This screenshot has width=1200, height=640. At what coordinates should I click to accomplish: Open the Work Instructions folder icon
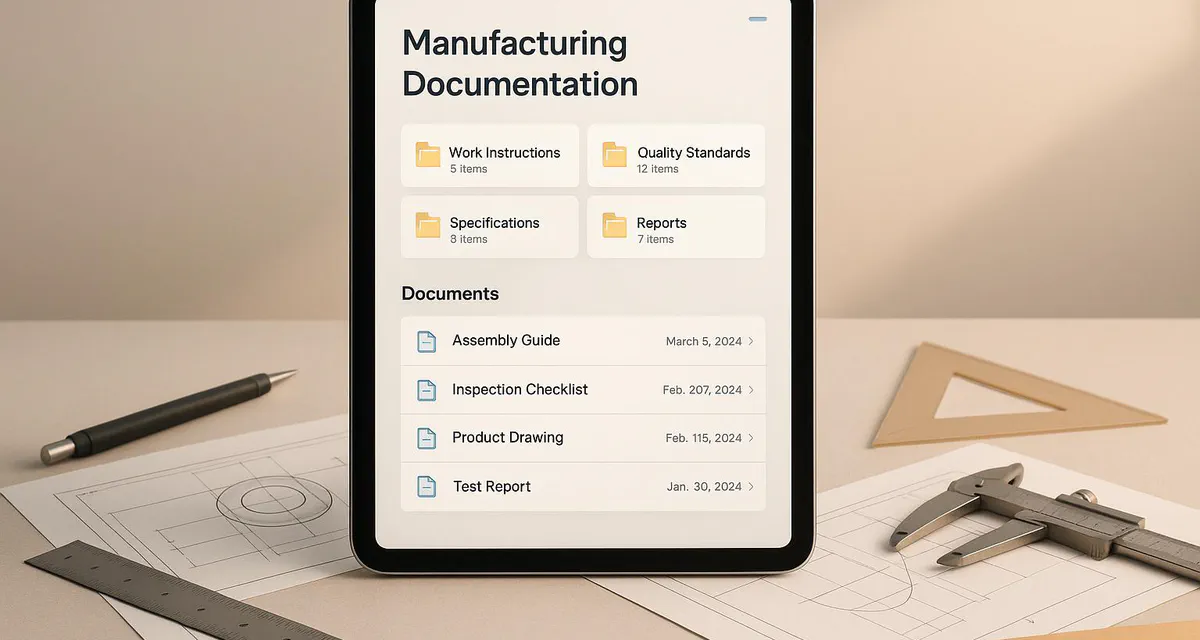click(x=428, y=155)
